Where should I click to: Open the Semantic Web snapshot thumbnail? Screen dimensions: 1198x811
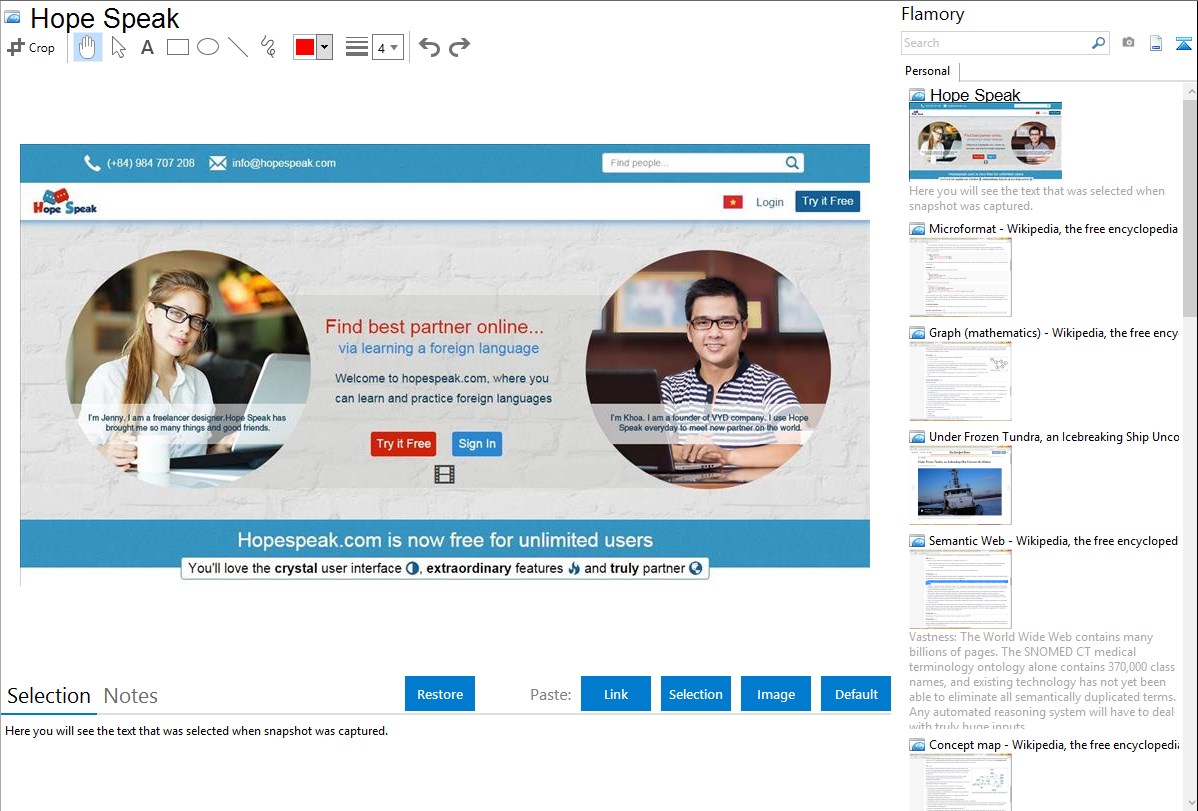[960, 589]
